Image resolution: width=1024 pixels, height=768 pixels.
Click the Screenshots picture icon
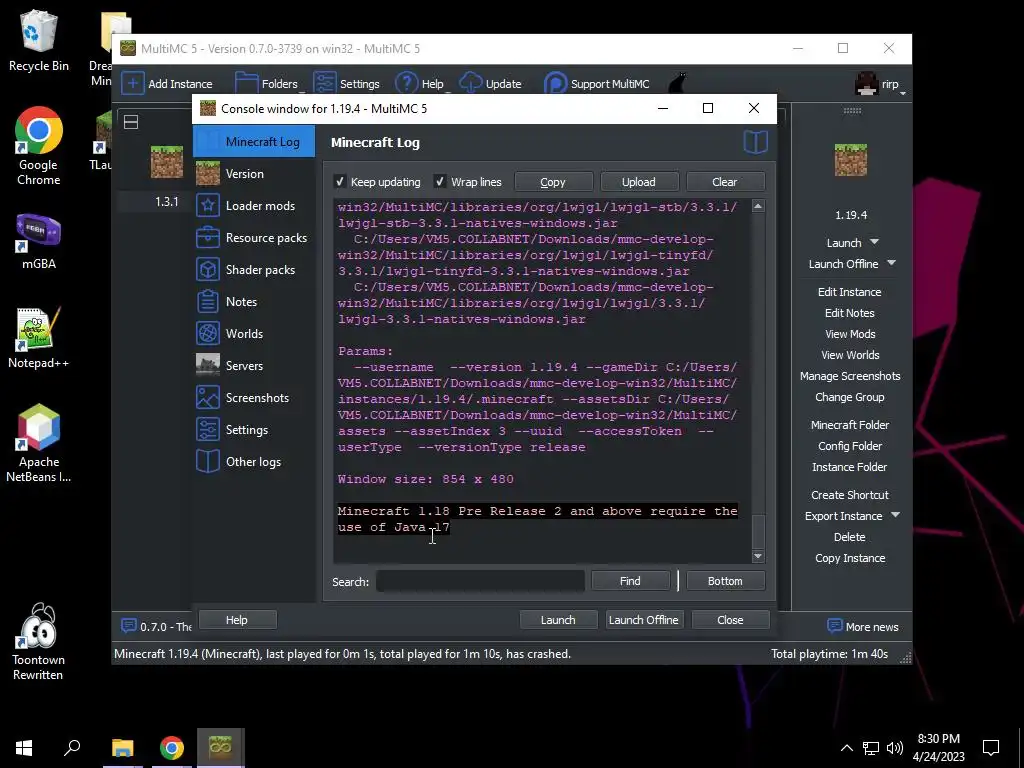click(208, 398)
